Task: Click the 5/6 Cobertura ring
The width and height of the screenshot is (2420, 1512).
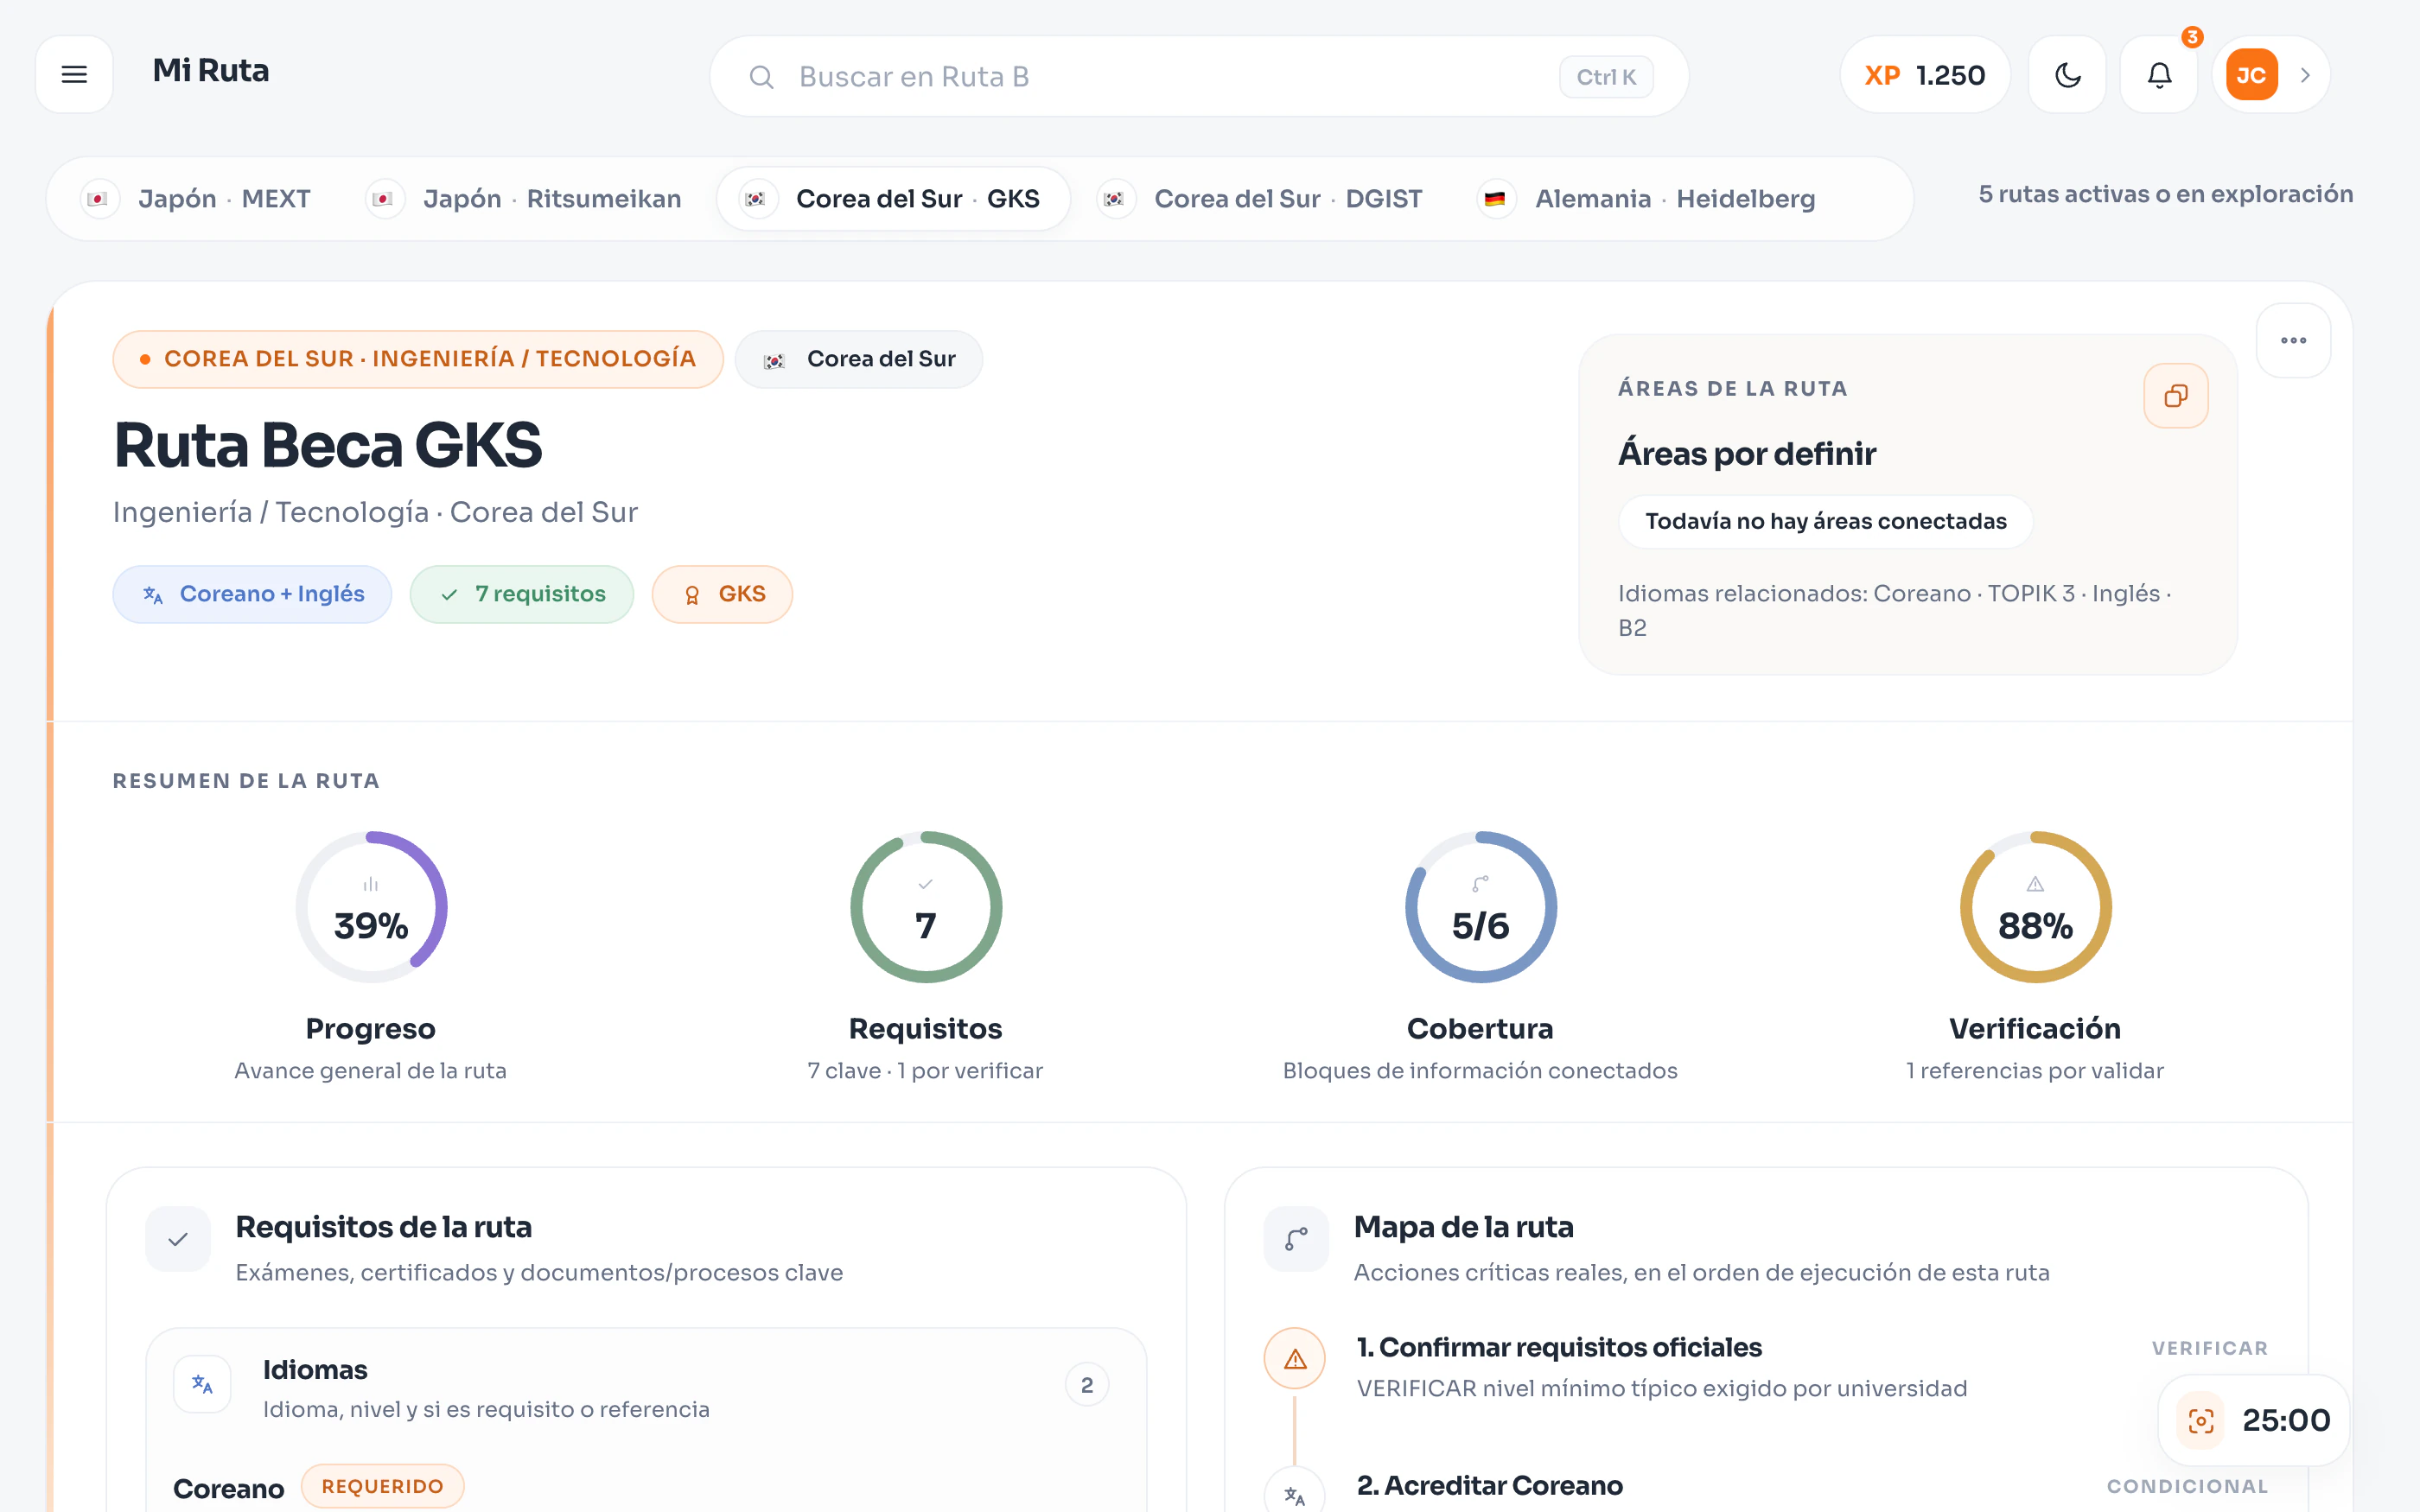Action: tap(1481, 907)
